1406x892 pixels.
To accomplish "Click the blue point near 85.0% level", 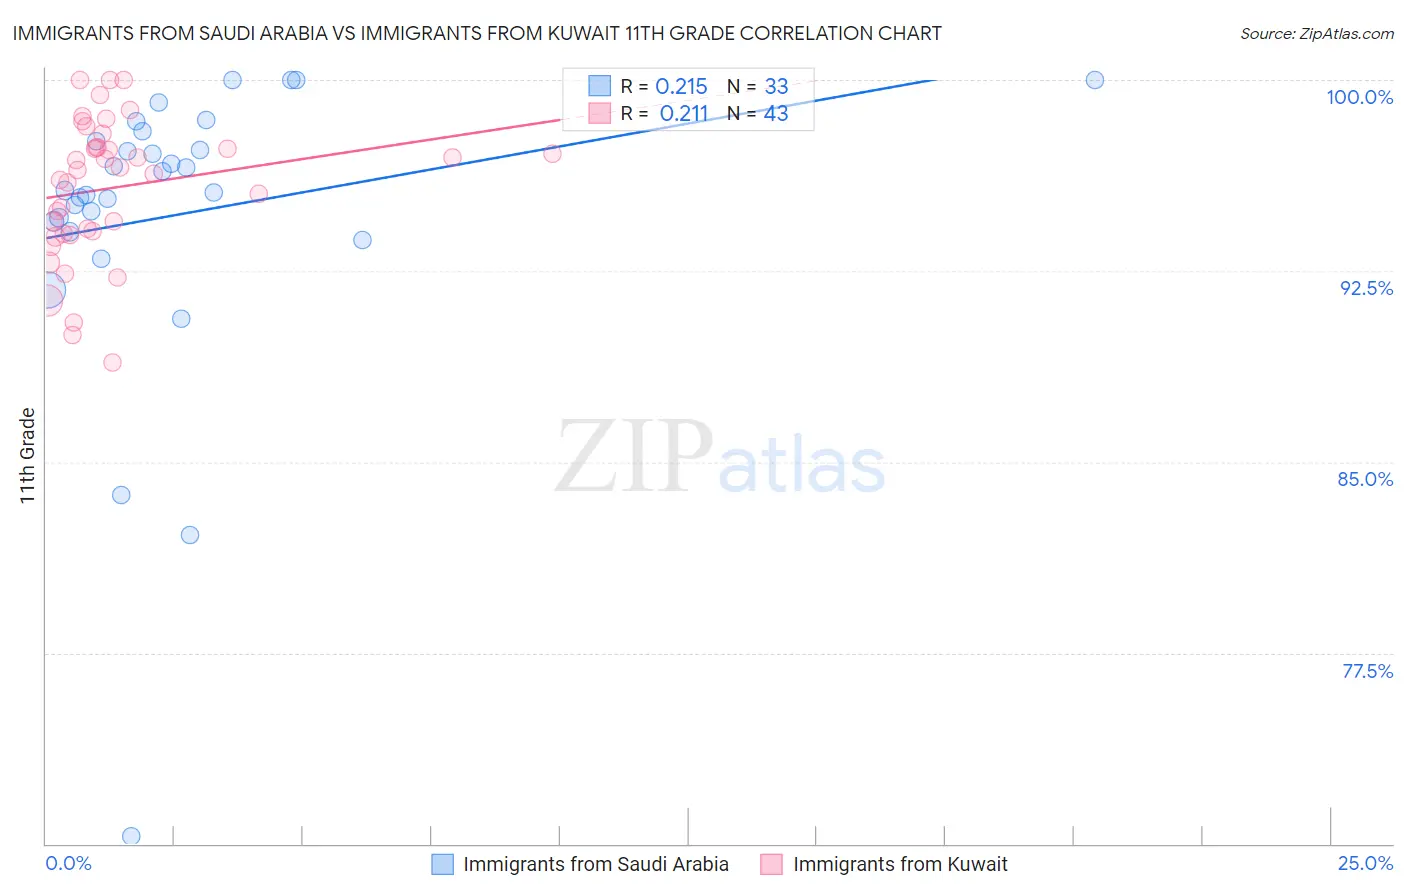I will [121, 495].
